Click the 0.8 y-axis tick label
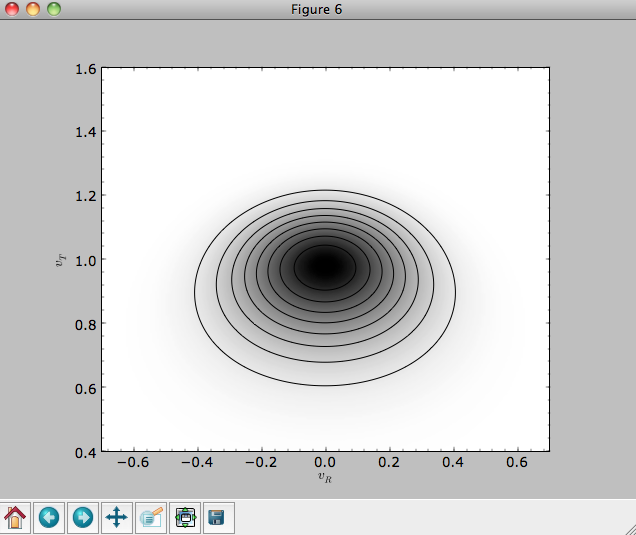636x535 pixels. [86, 324]
